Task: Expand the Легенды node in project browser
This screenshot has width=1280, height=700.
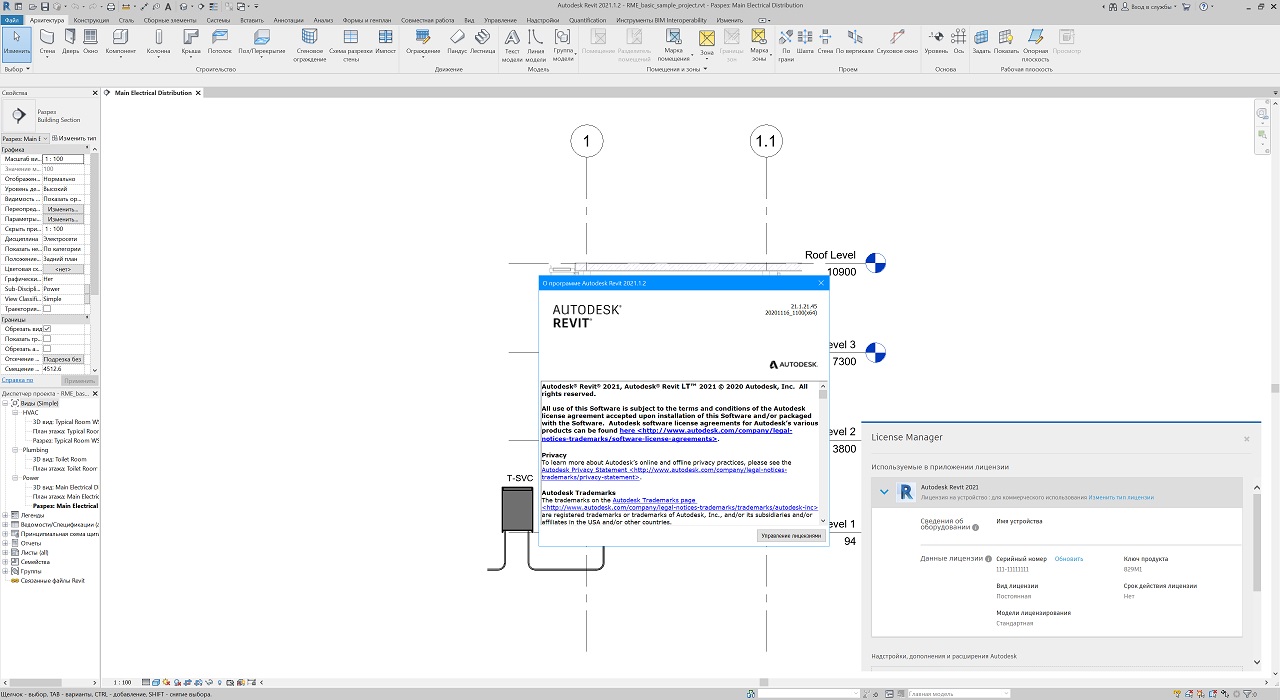Action: pos(5,515)
